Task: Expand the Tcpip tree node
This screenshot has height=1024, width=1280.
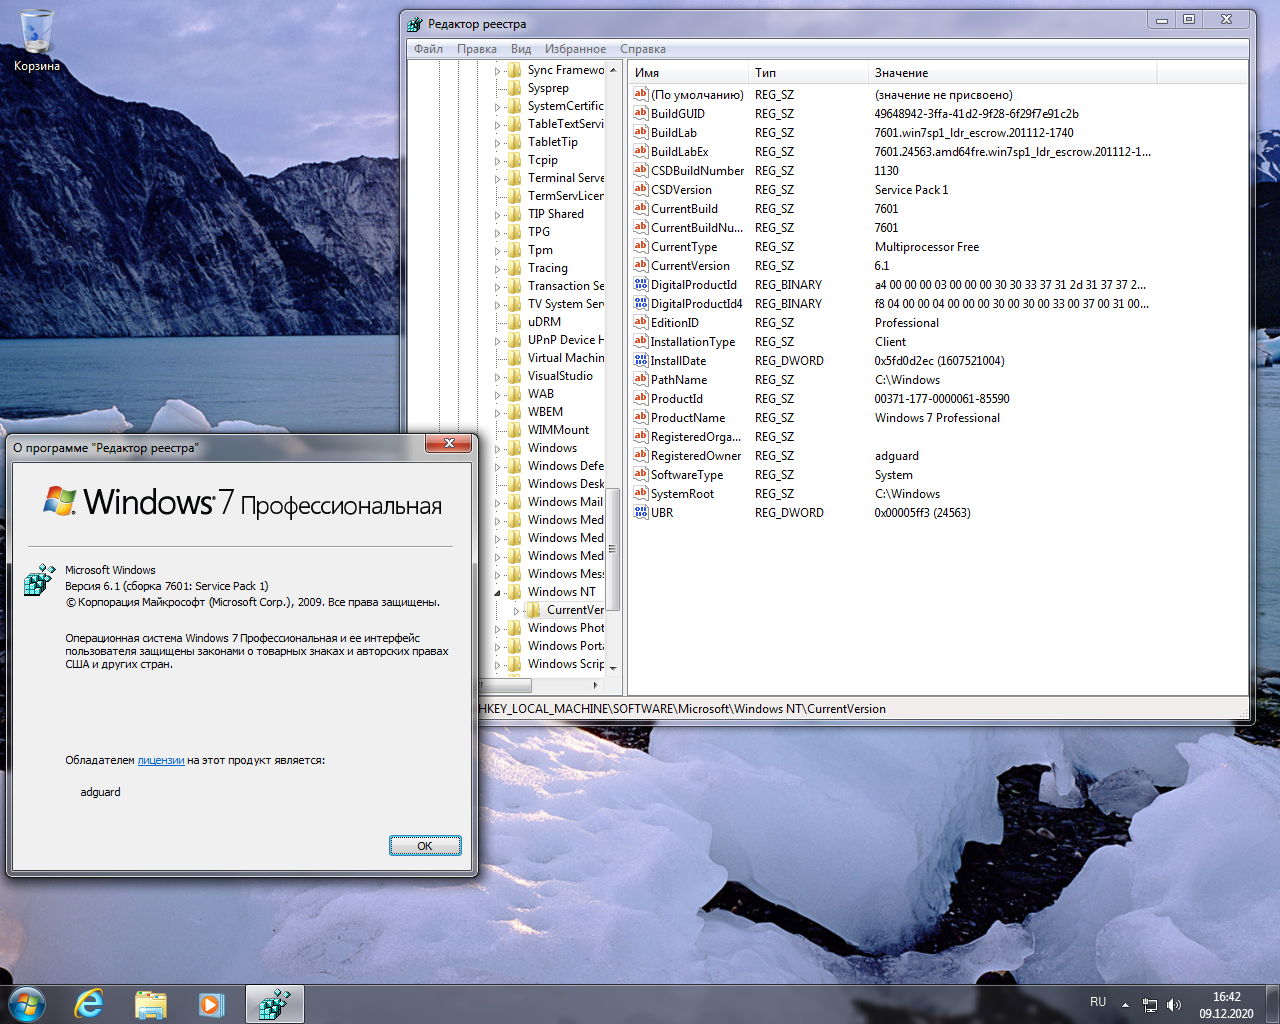Action: click(497, 160)
